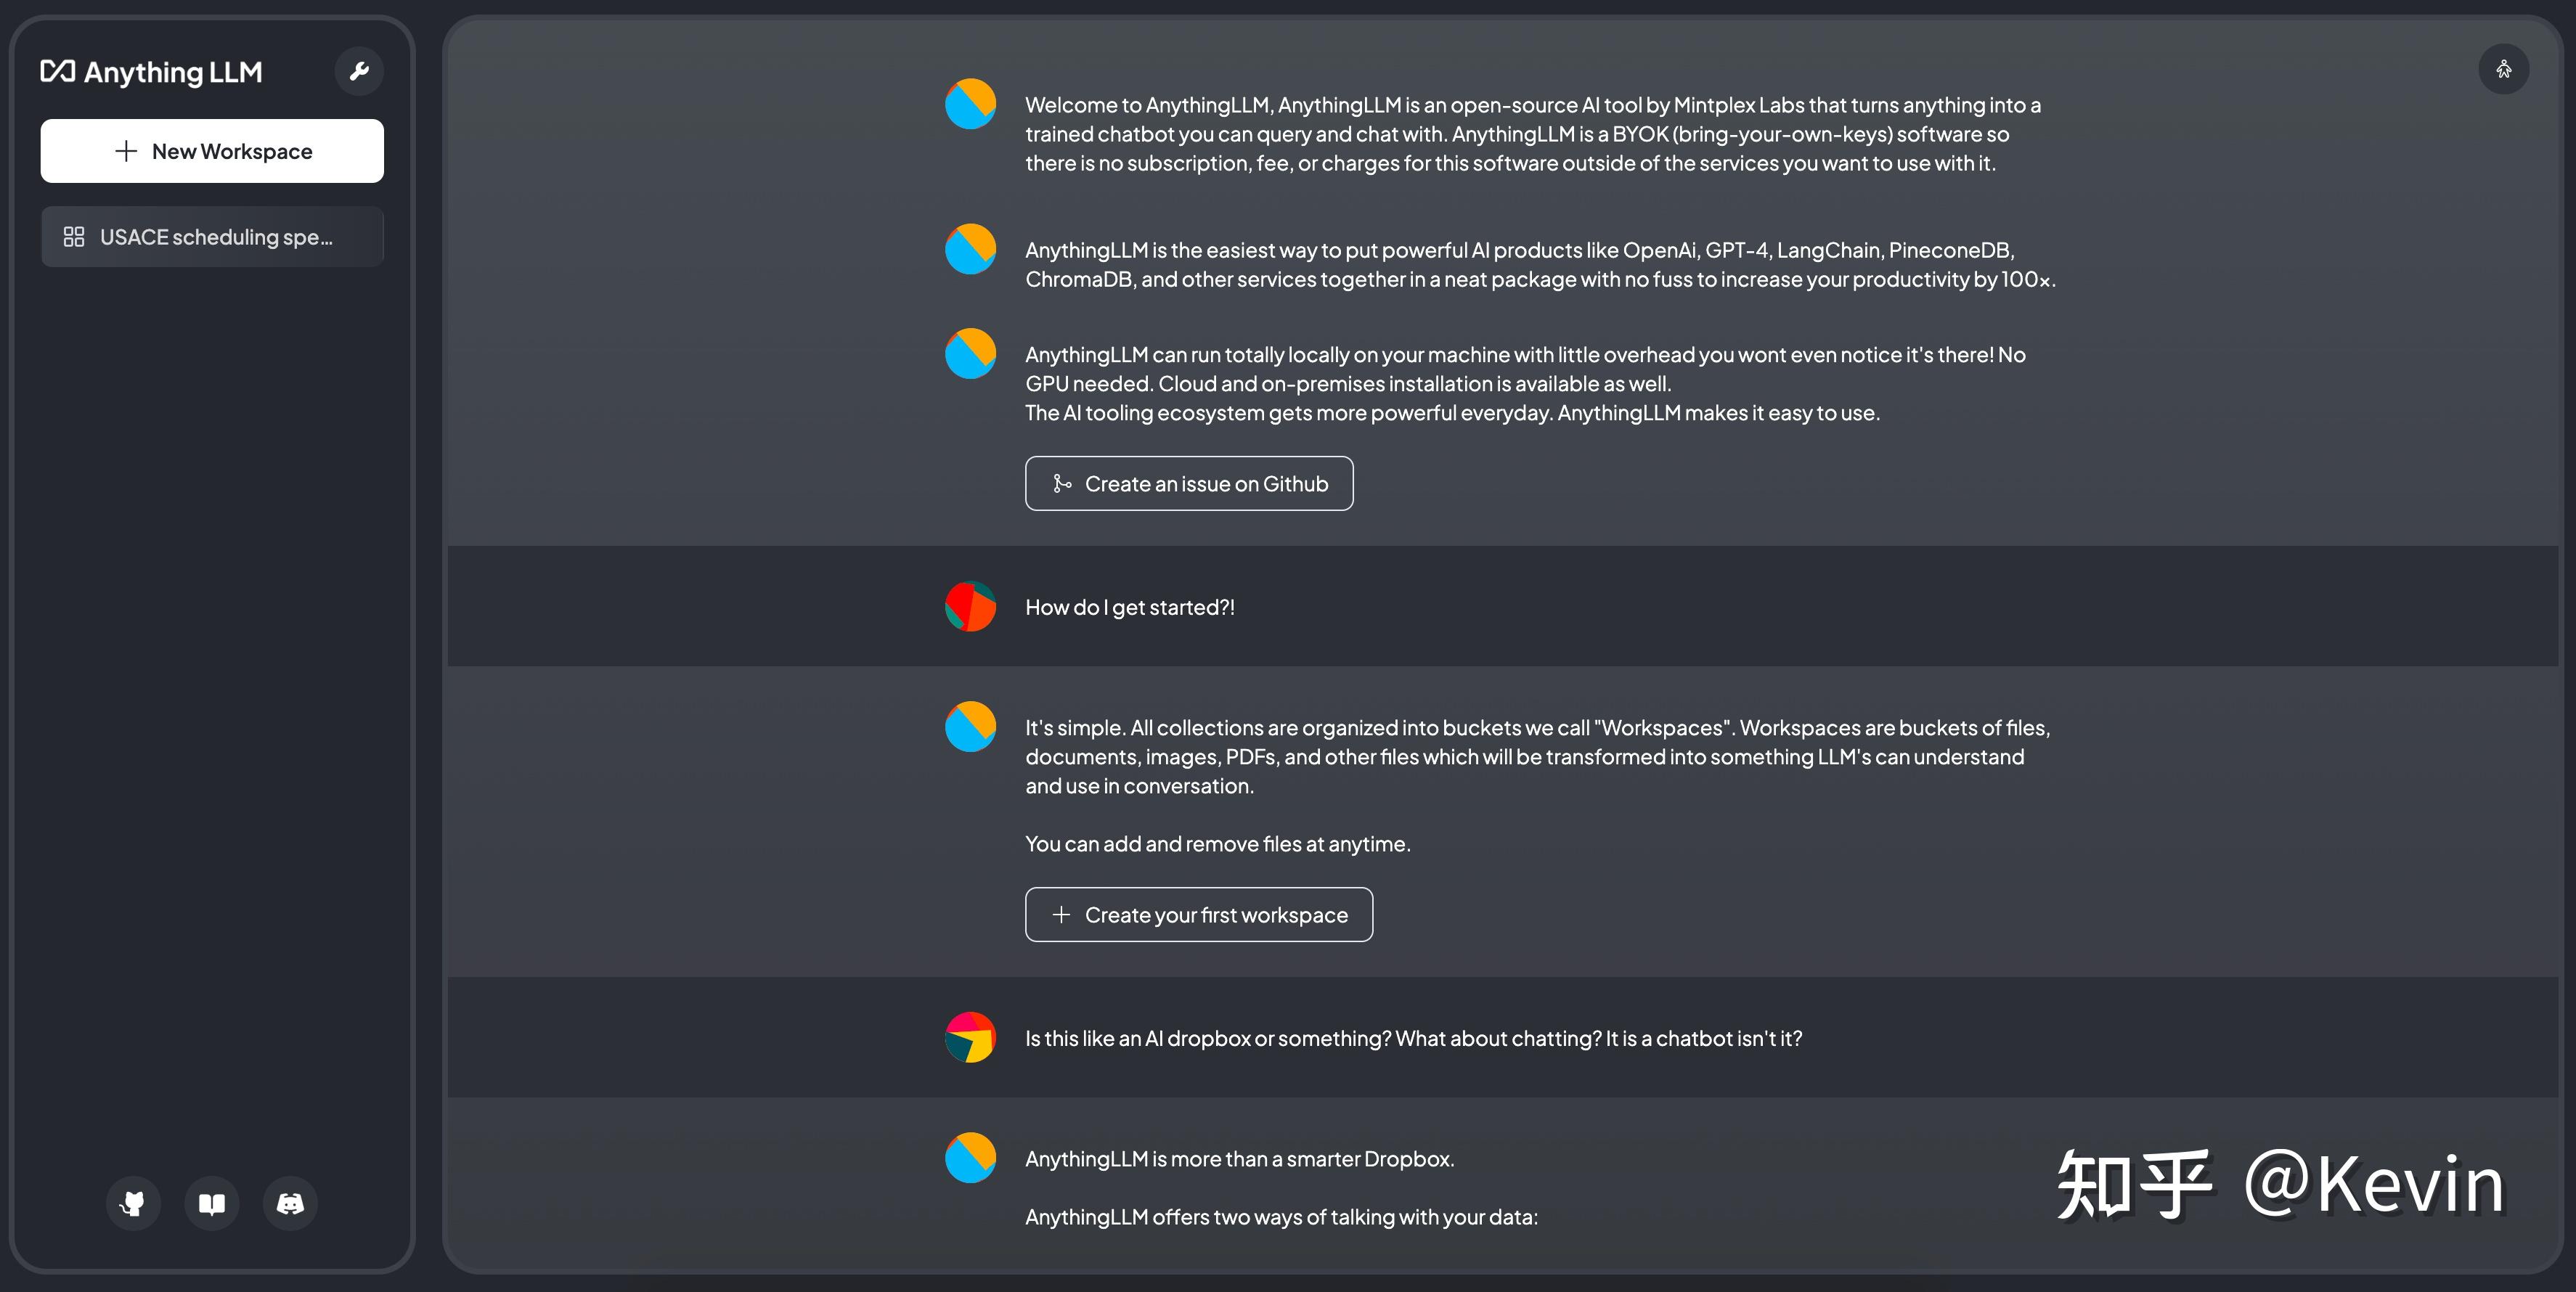Click the avatar next to the 'It's simple' reply
2576x1292 pixels.
[x=970, y=726]
